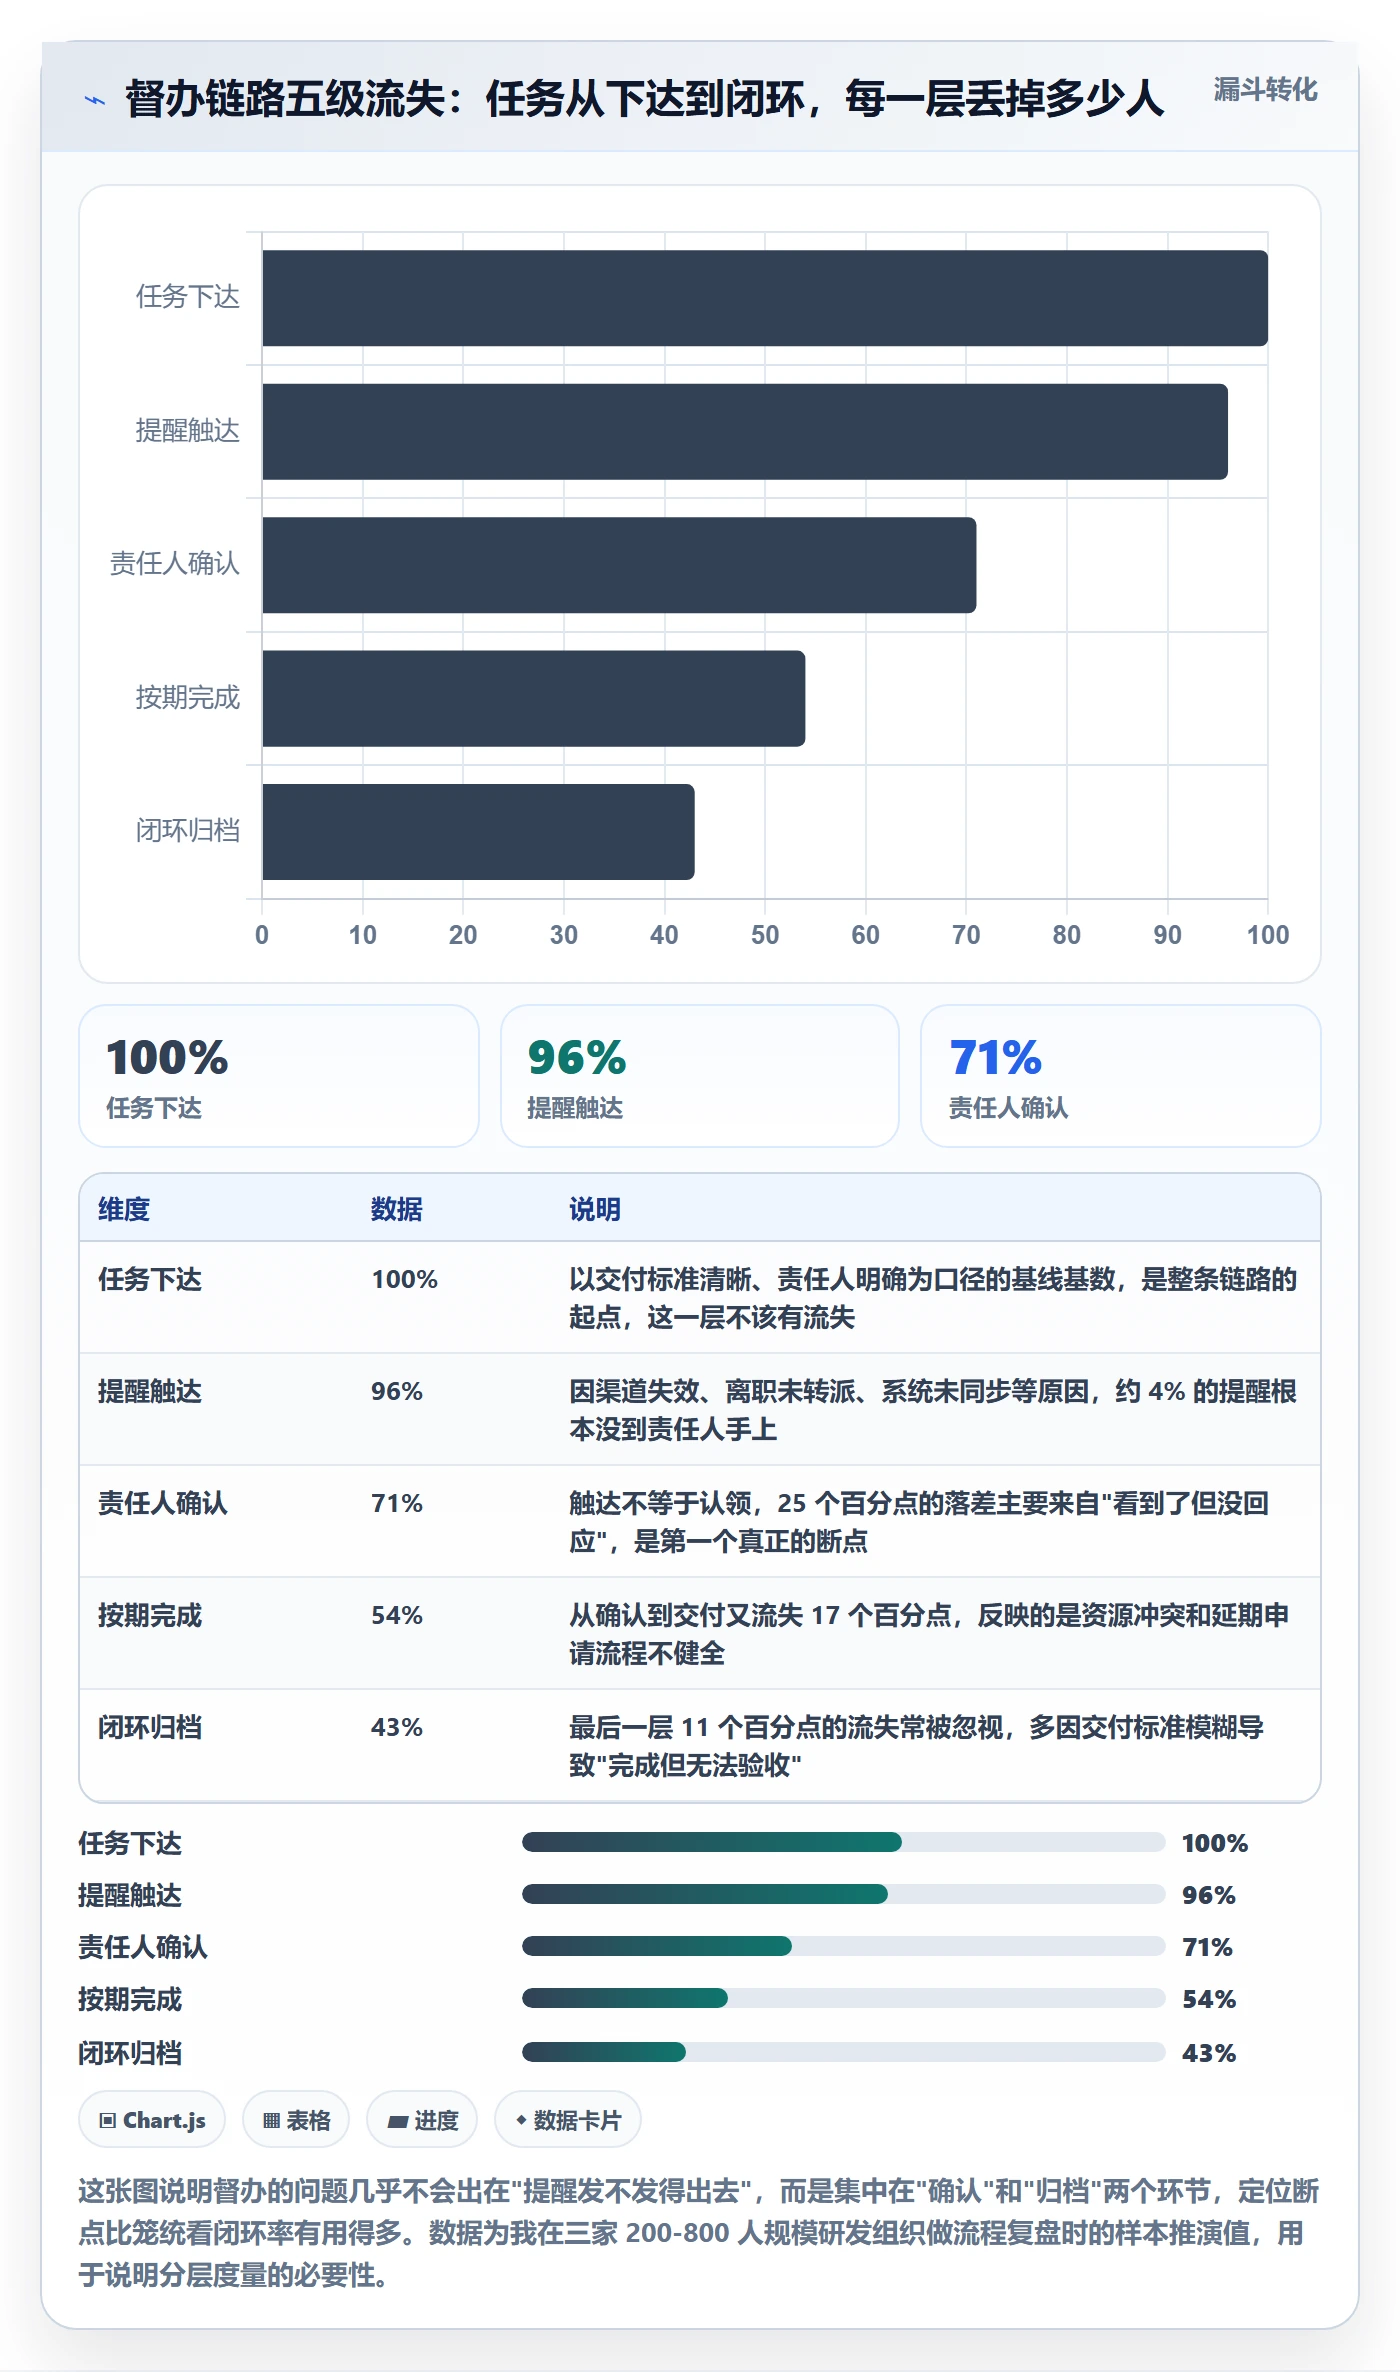Click the 按期完成 54% progress bar
This screenshot has height=2372, width=1400.
point(844,1998)
